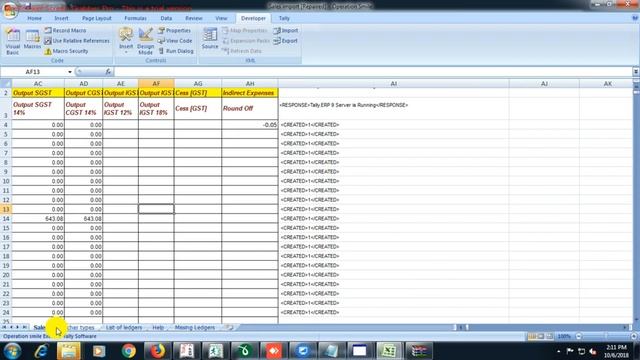640x360 pixels.
Task: Open the Tally ribbon tab
Action: pos(284,18)
